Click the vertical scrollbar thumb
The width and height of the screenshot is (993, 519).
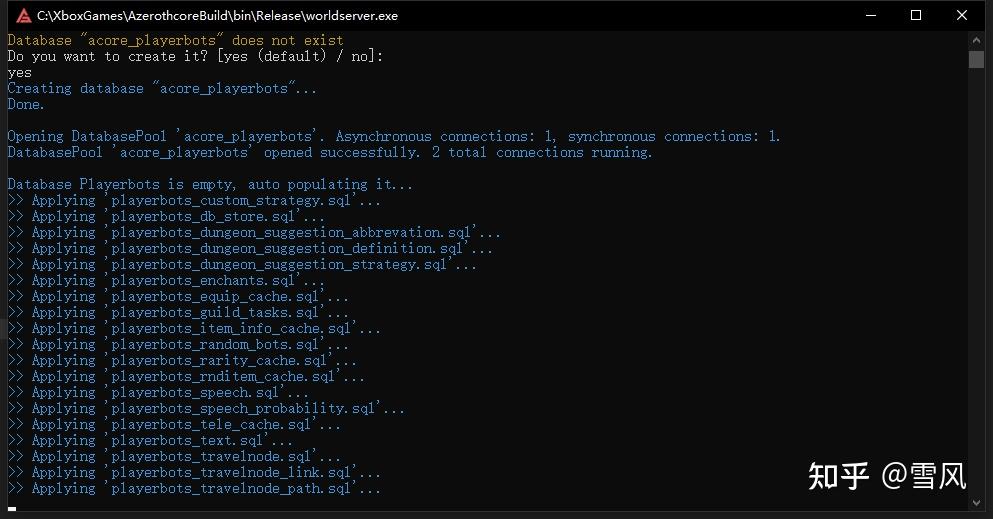[977, 60]
